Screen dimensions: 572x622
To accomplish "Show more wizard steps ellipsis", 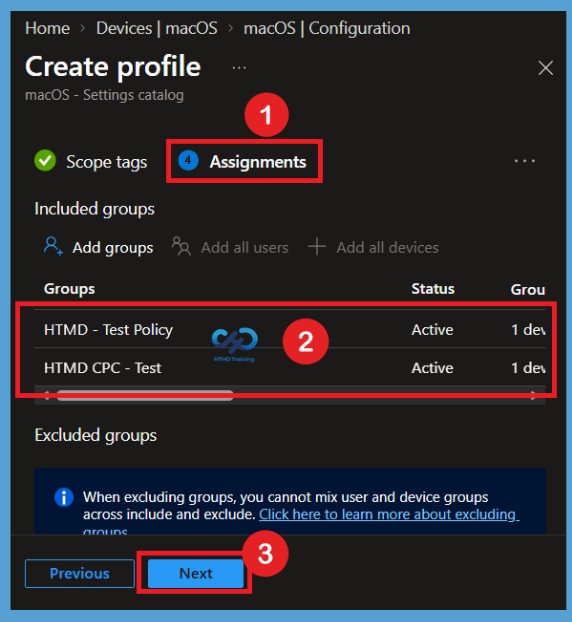I will coord(525,161).
